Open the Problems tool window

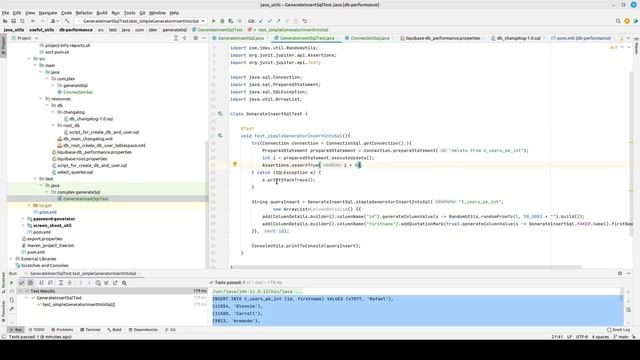62,329
